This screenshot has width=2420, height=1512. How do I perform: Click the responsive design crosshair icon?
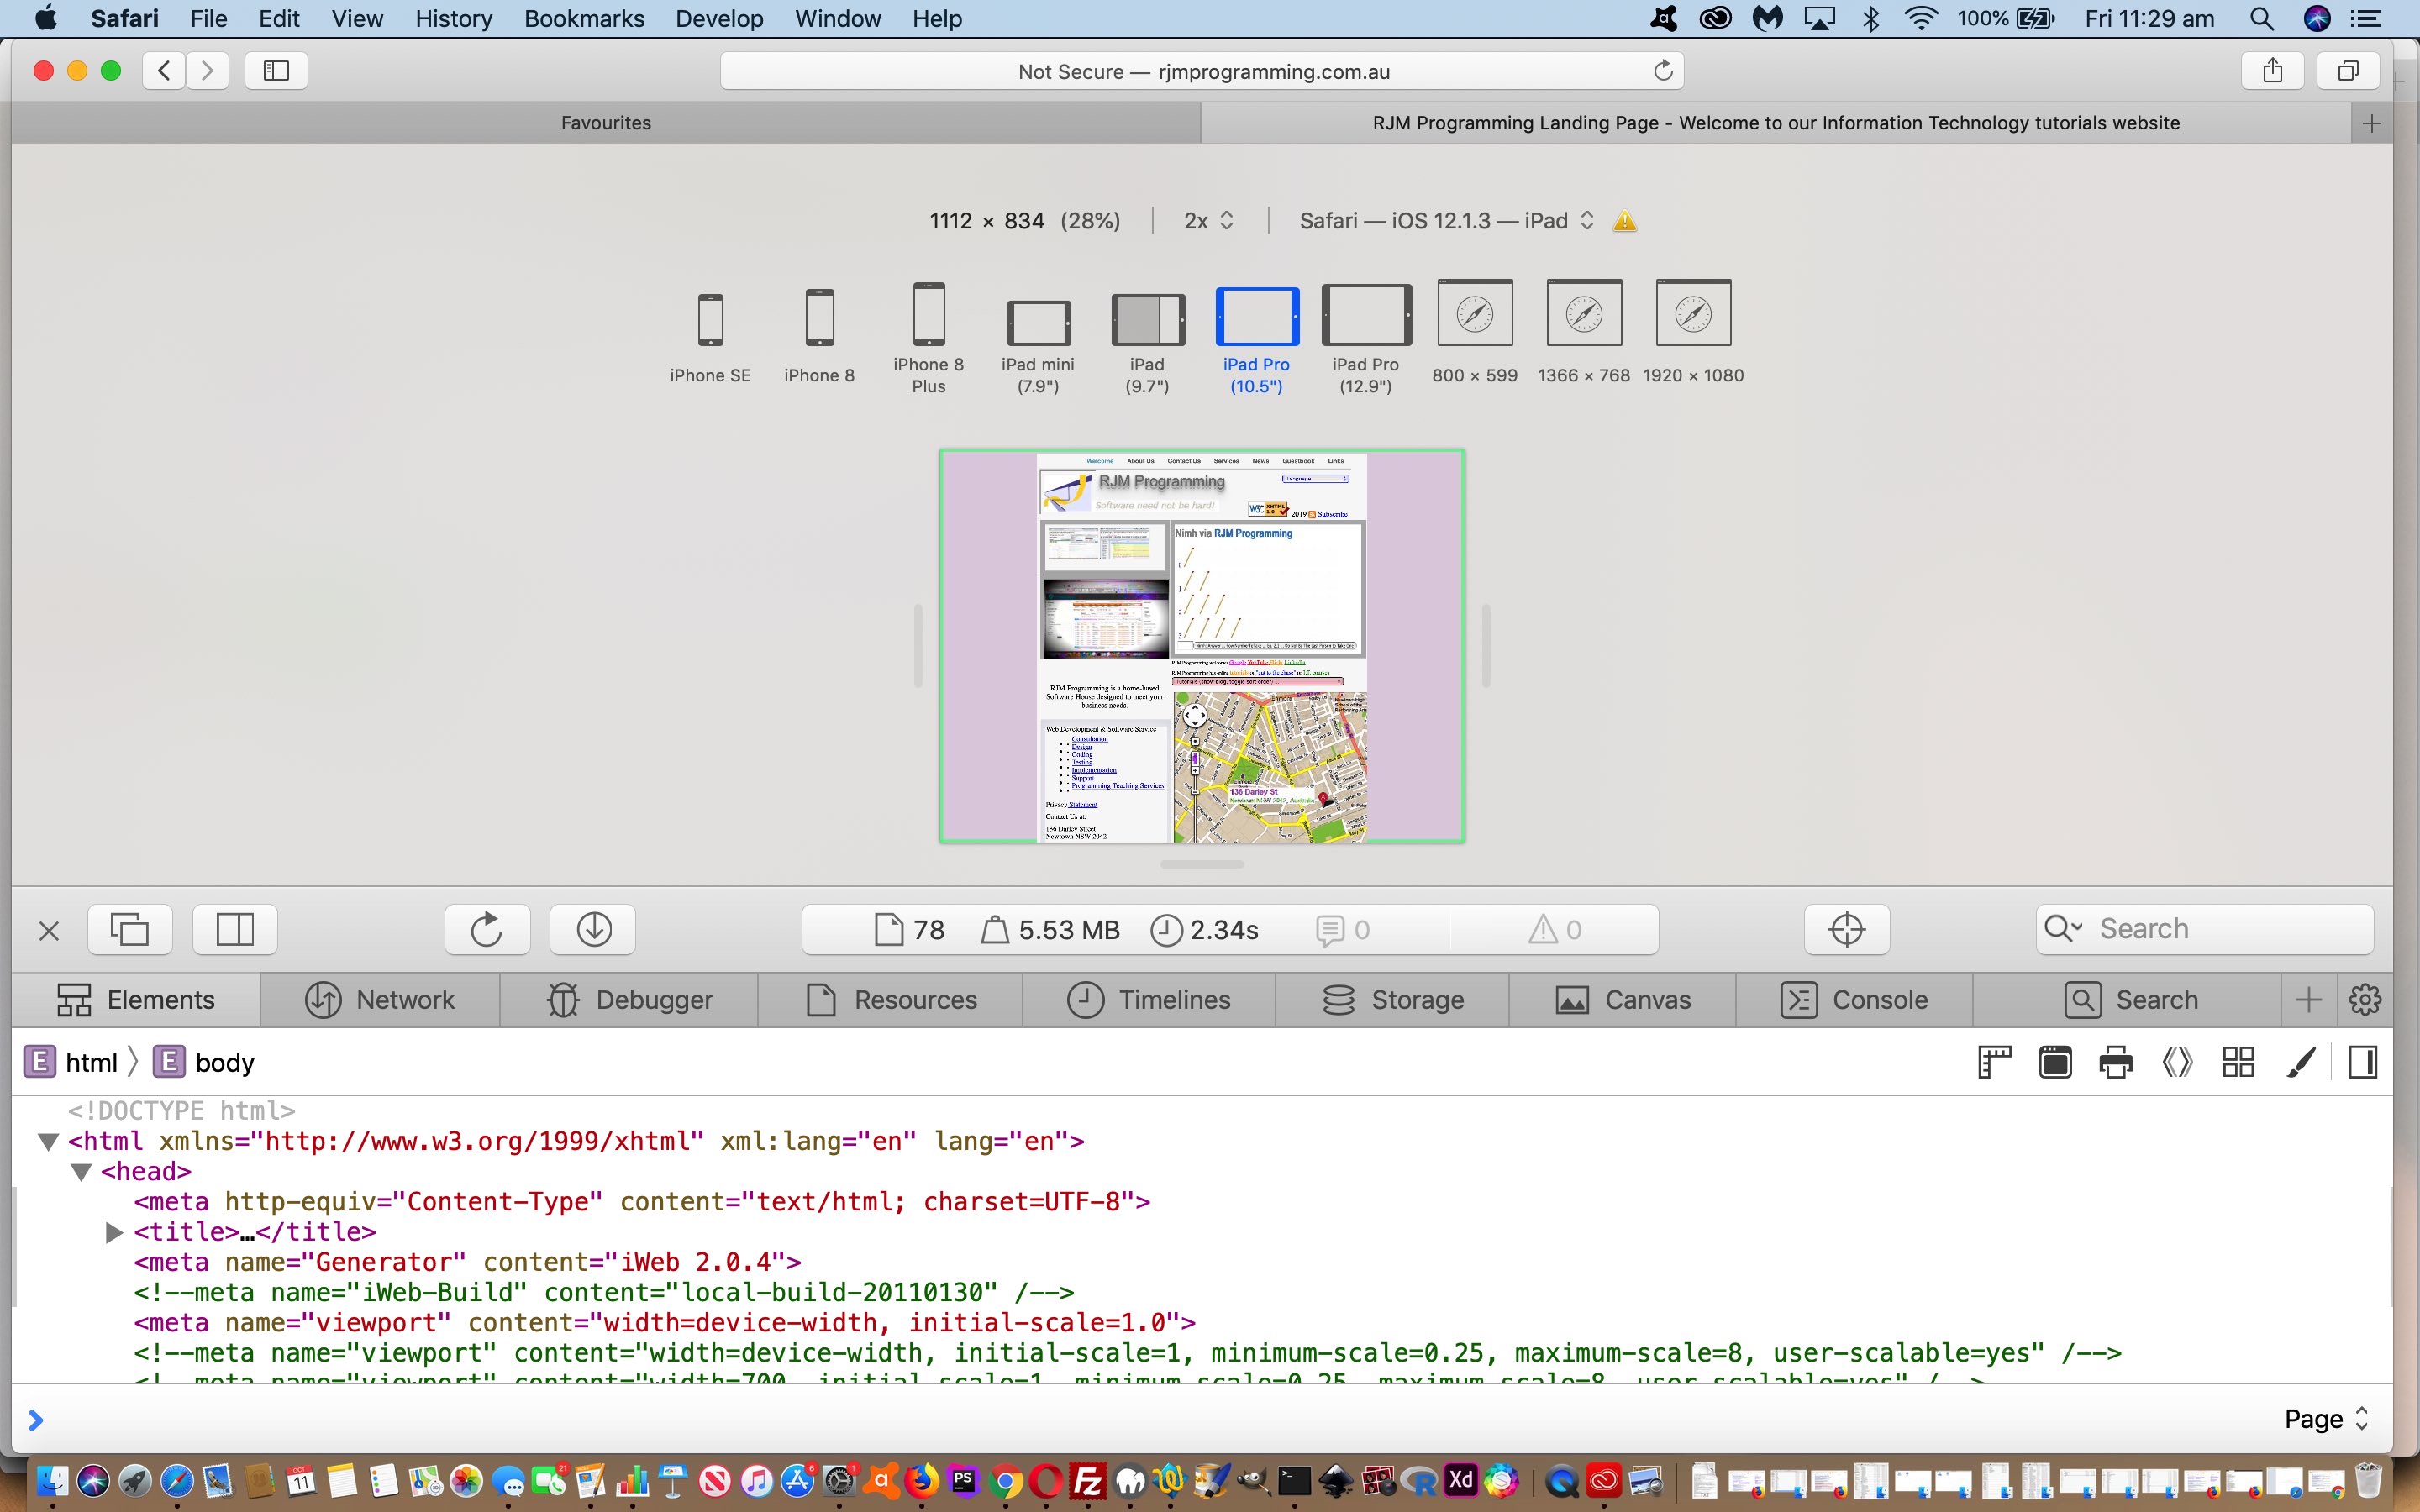coord(1847,928)
